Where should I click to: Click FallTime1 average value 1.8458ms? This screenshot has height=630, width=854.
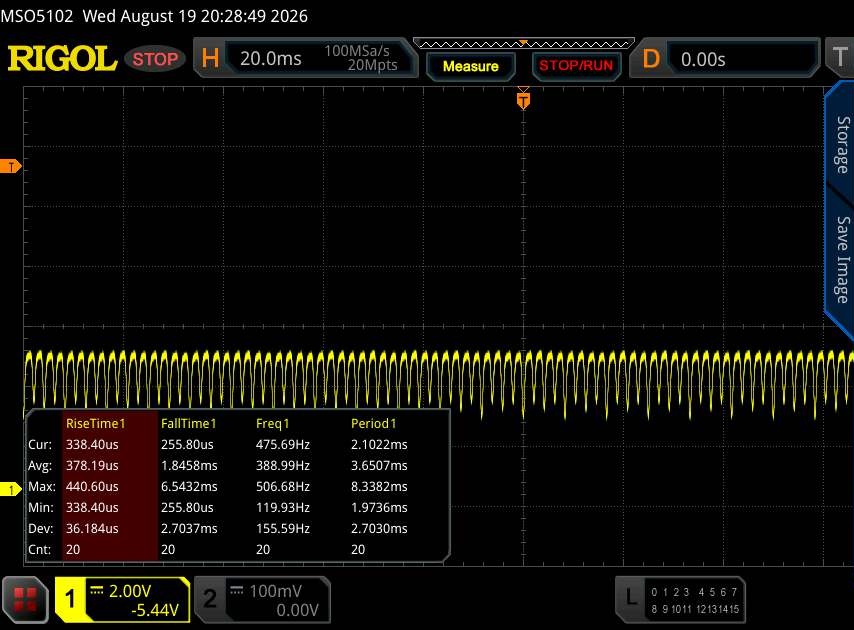189,466
